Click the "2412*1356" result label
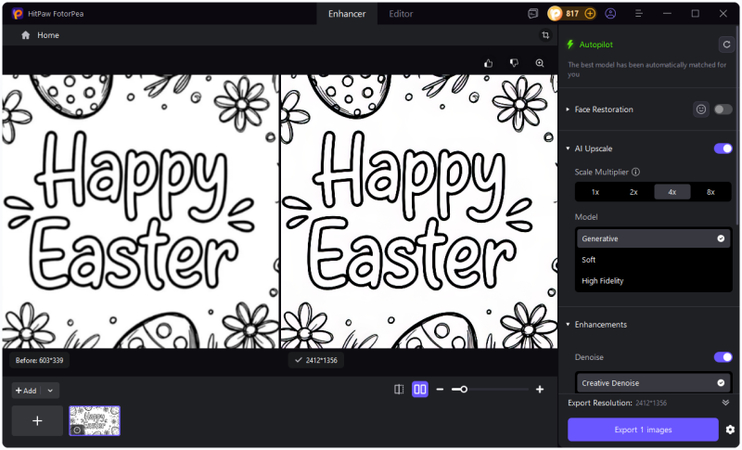 tap(316, 360)
